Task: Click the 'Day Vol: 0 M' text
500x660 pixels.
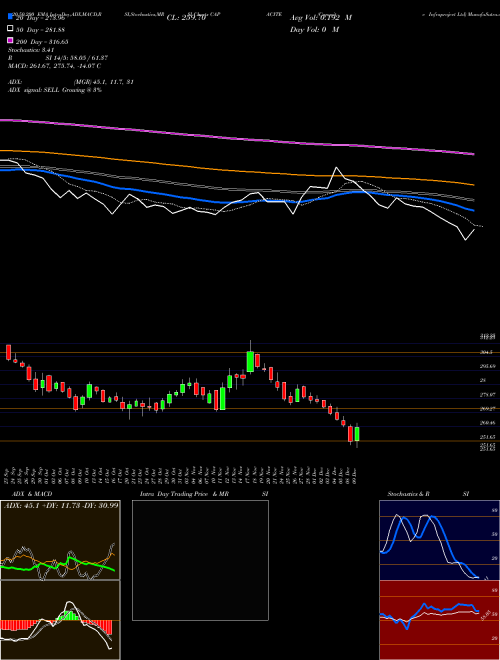Action: [x=314, y=29]
